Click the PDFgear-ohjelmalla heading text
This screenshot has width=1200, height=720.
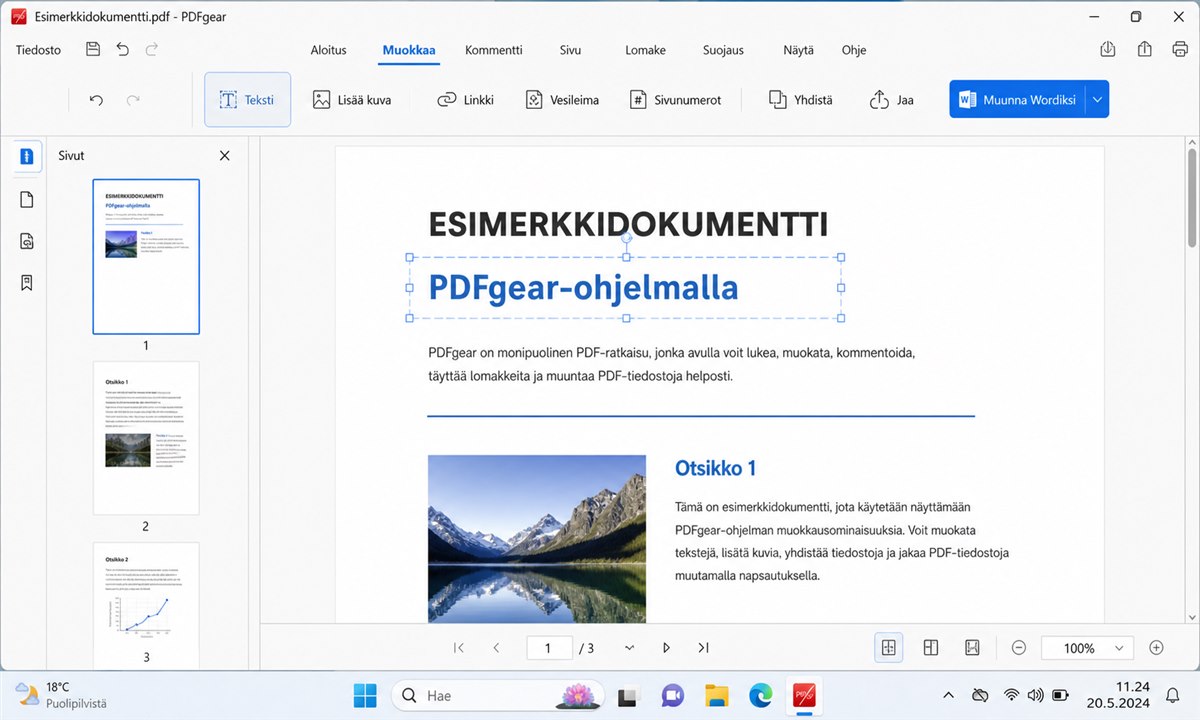pyautogui.click(x=583, y=288)
